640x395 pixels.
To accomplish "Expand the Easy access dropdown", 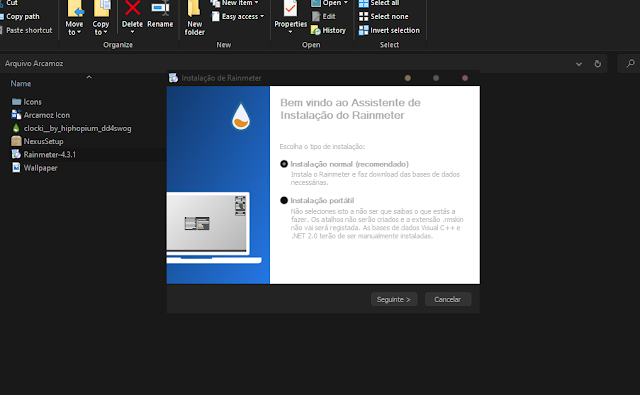I will [262, 16].
